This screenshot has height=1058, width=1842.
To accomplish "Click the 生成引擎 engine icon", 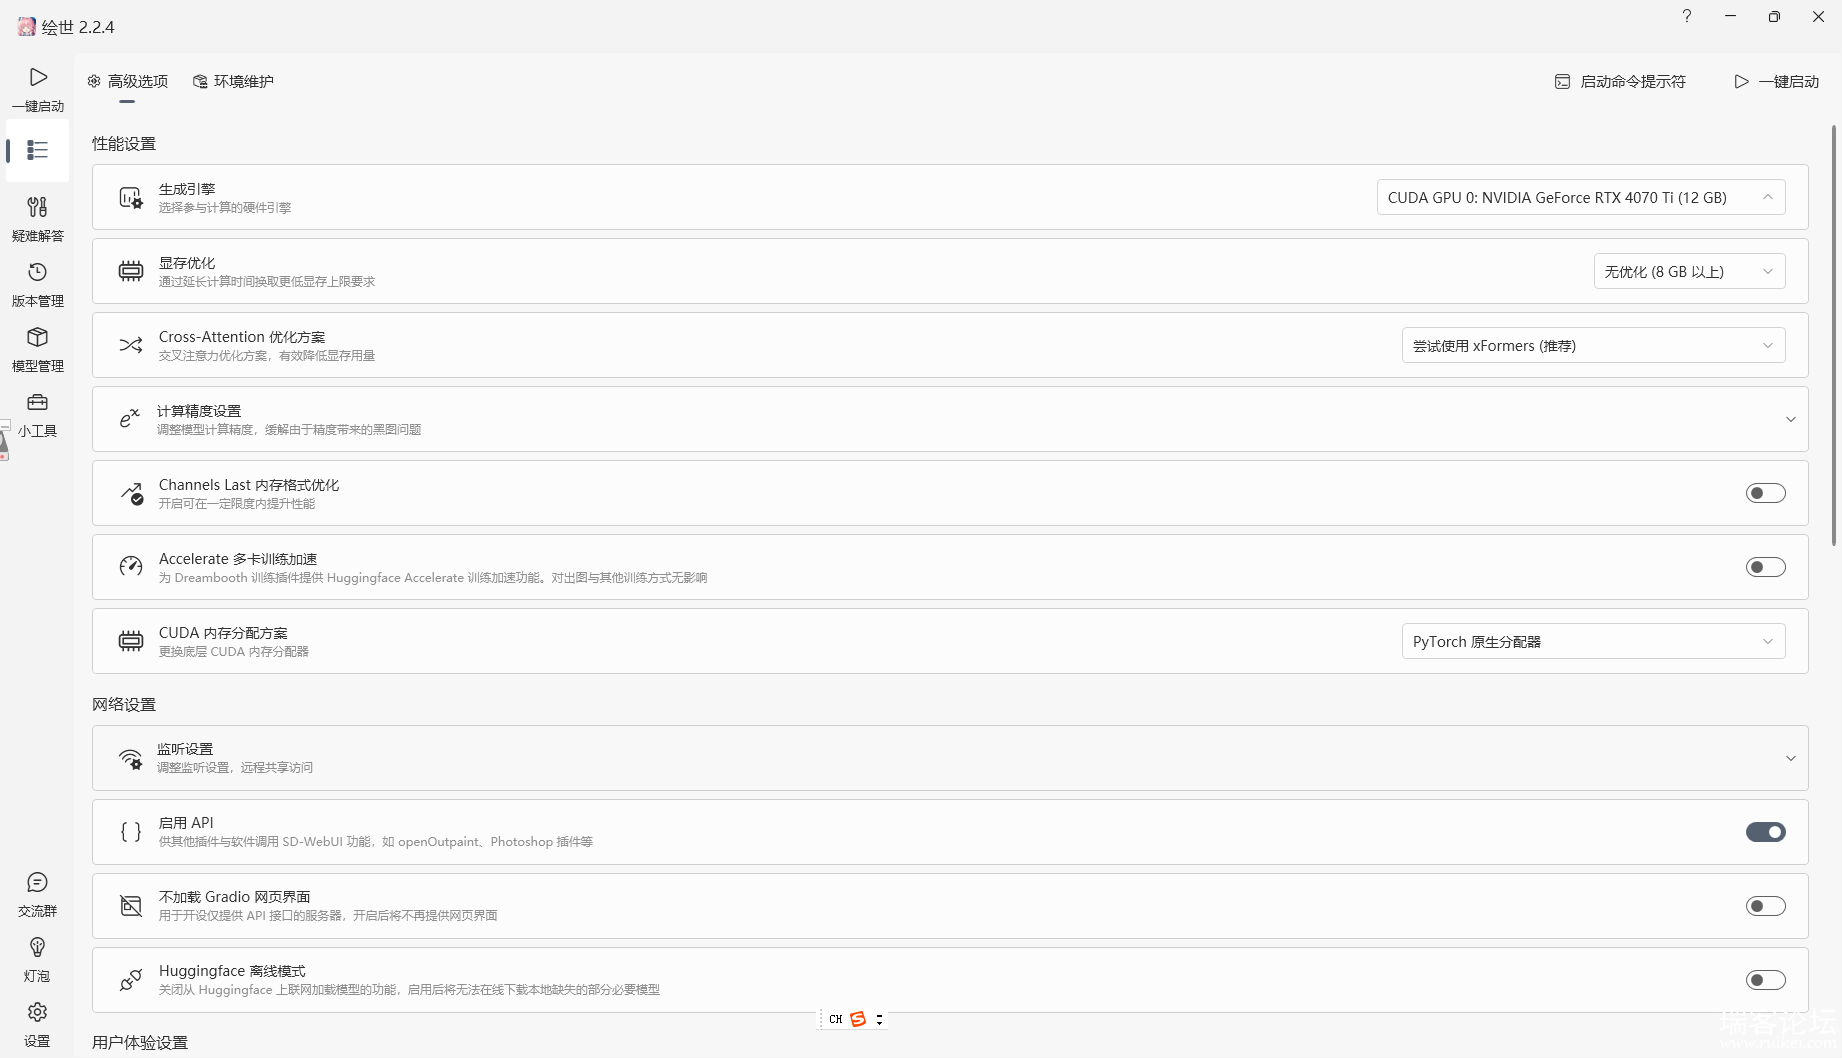I will point(131,198).
